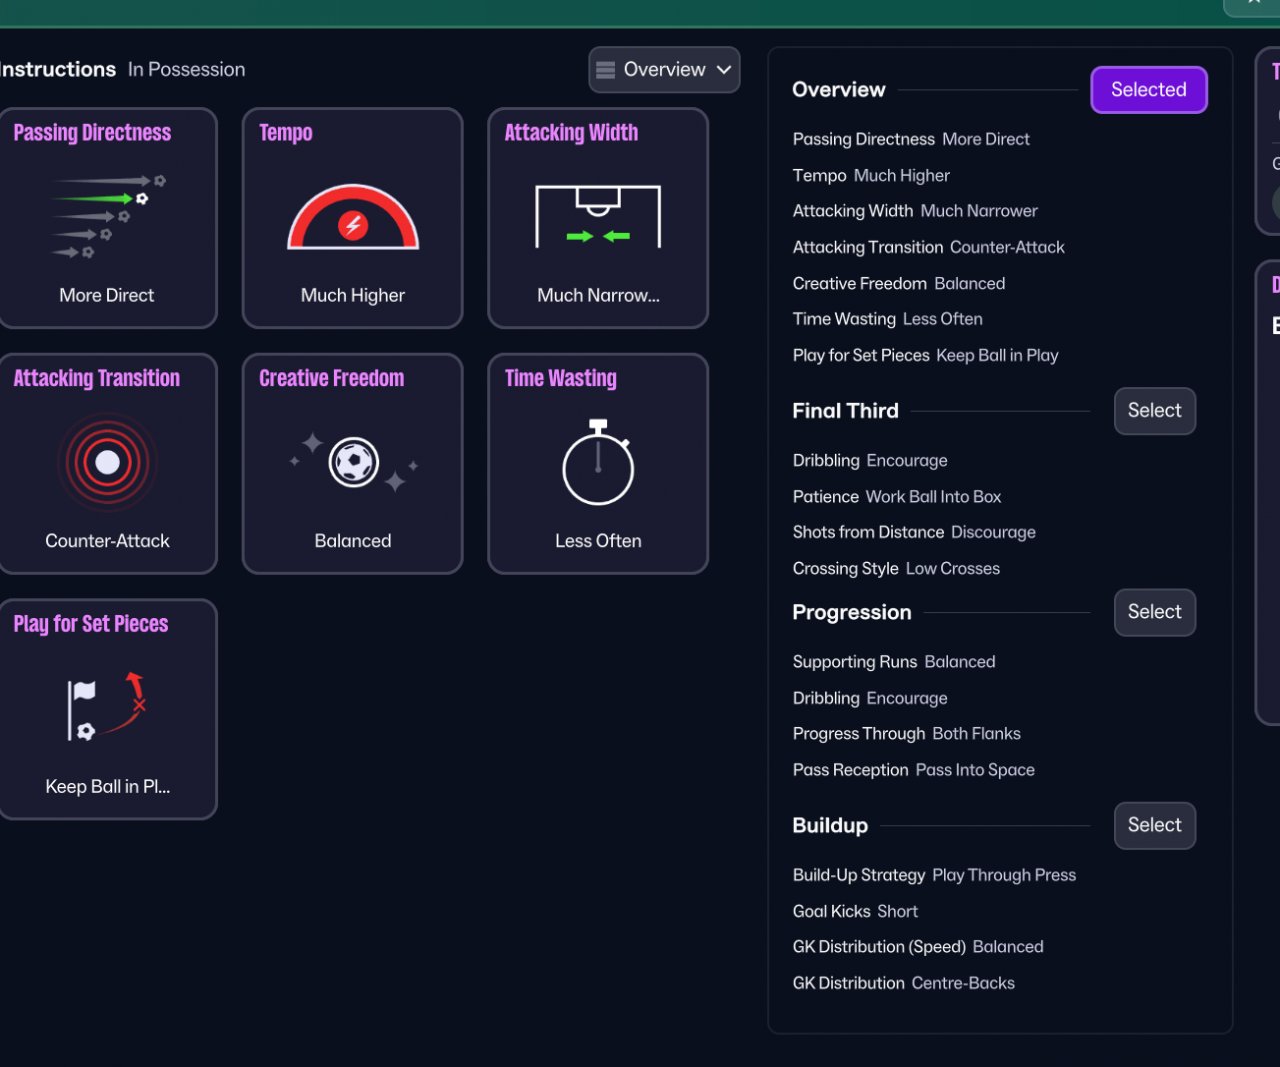
Task: Click the Passing Directness card title
Action: [92, 133]
